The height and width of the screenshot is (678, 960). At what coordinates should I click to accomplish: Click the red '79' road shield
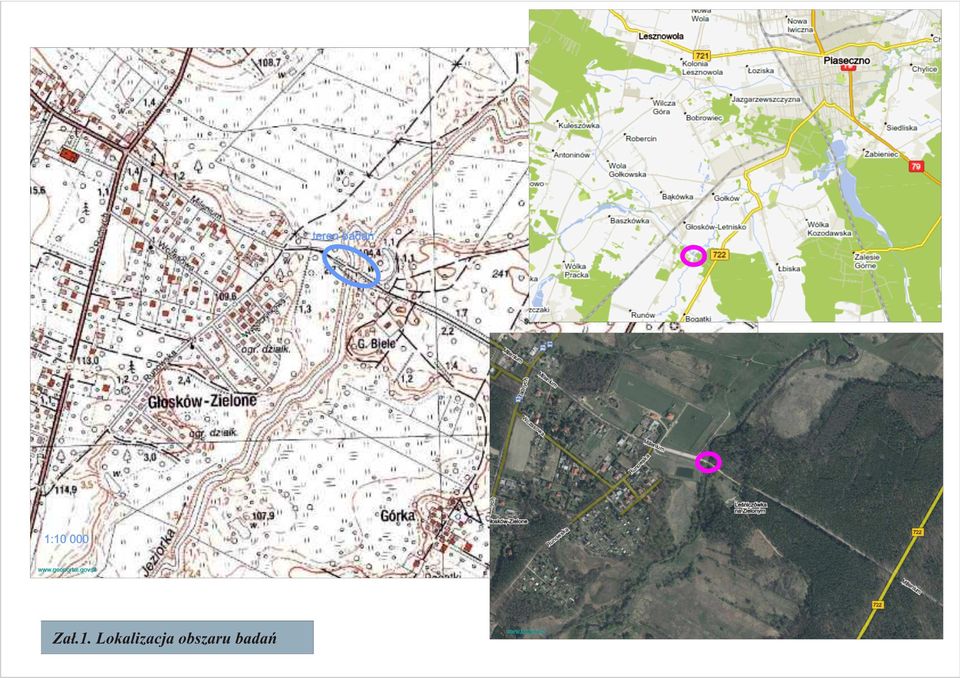pos(915,166)
